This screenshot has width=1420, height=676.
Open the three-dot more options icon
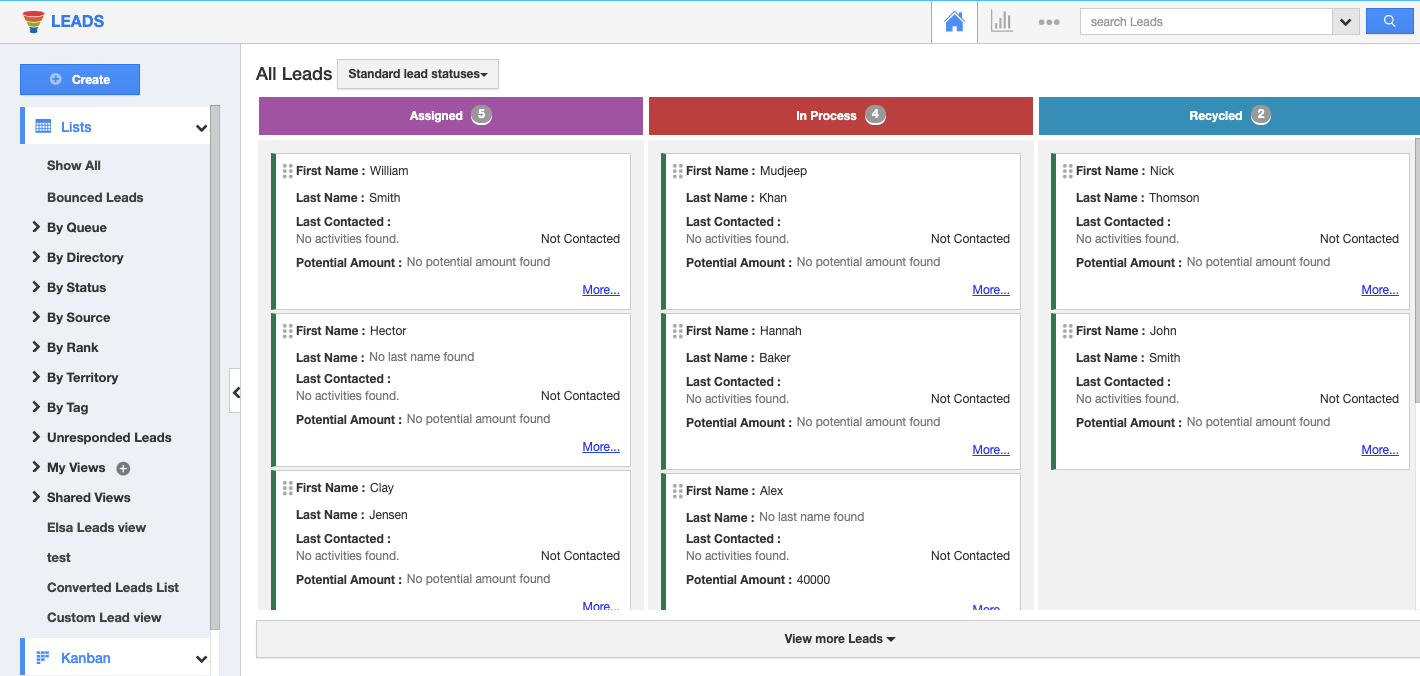click(x=1048, y=22)
